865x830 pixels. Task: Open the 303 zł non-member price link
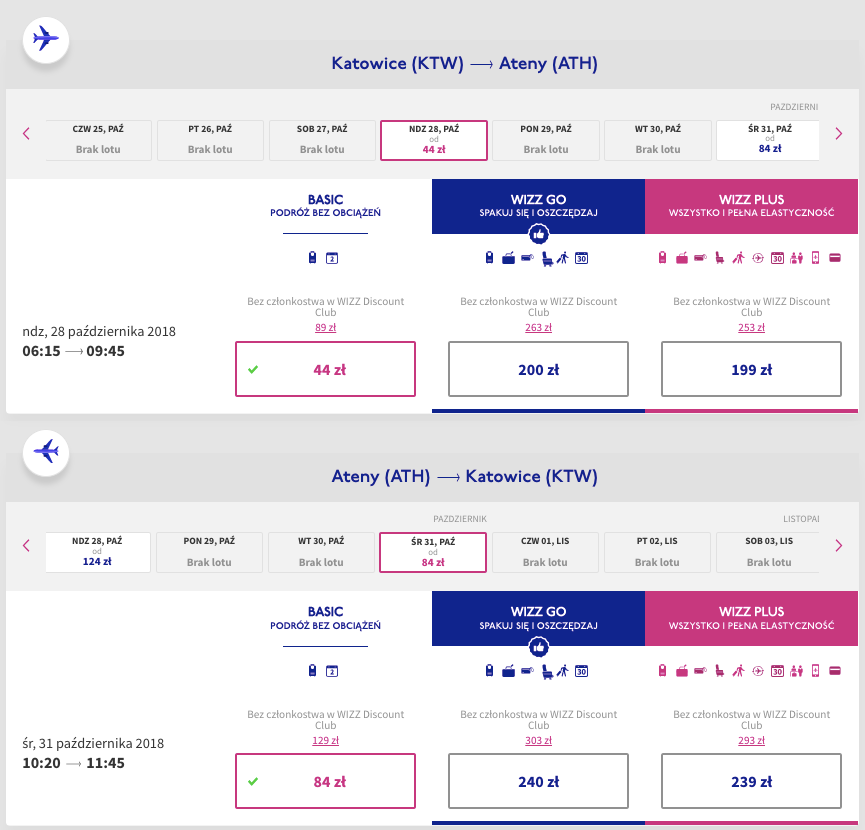point(538,740)
